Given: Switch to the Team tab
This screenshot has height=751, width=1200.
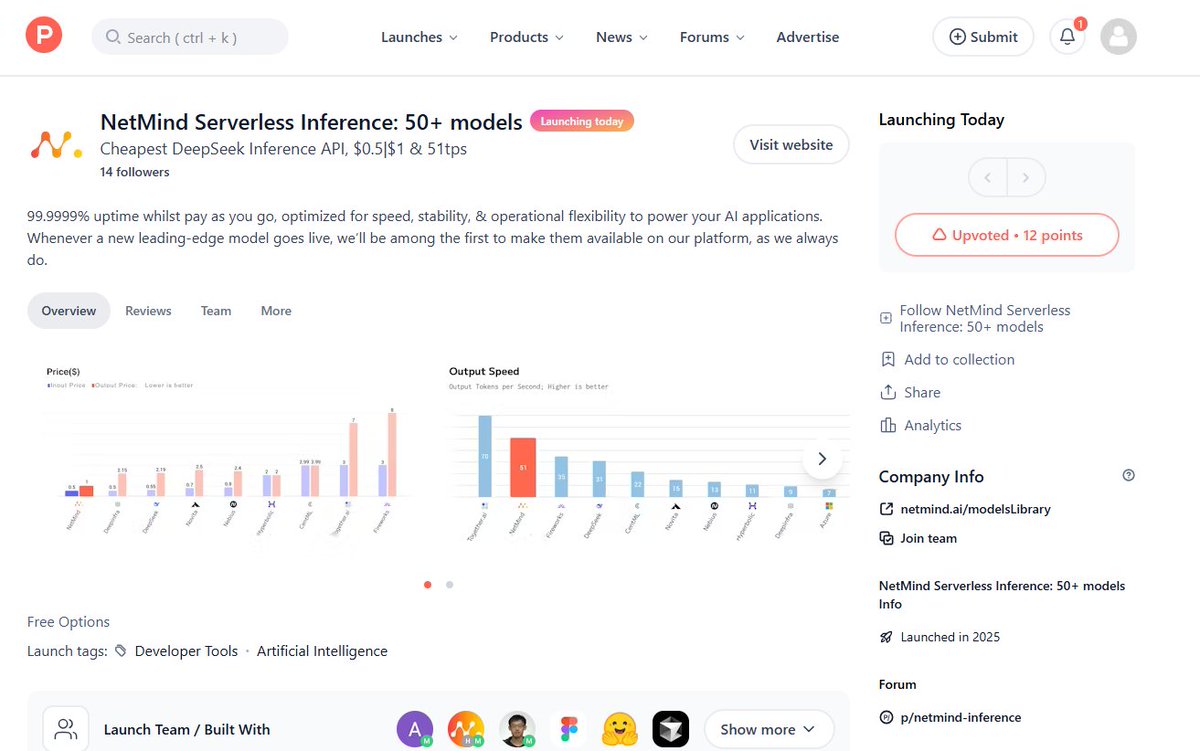Looking at the screenshot, I should click(x=216, y=311).
